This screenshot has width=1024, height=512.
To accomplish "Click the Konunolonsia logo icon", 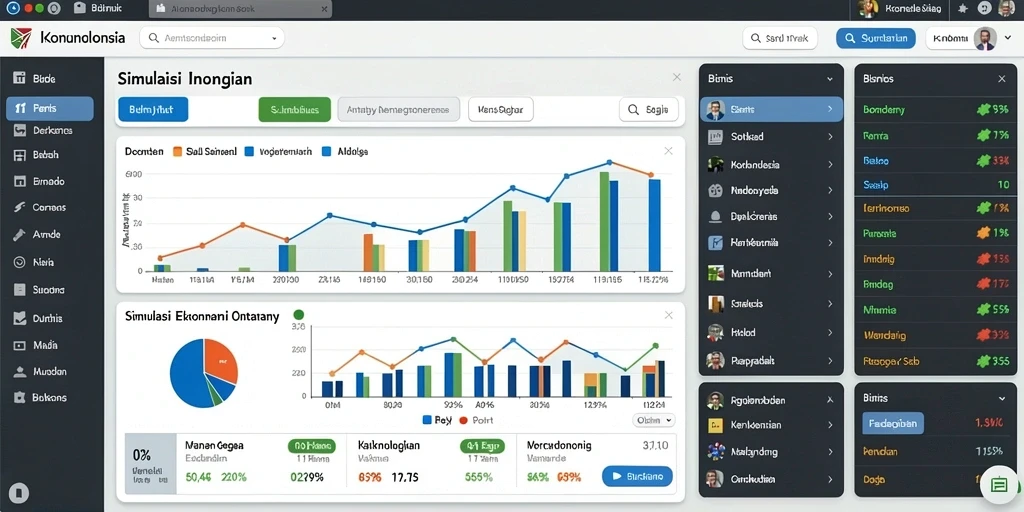I will (21, 38).
